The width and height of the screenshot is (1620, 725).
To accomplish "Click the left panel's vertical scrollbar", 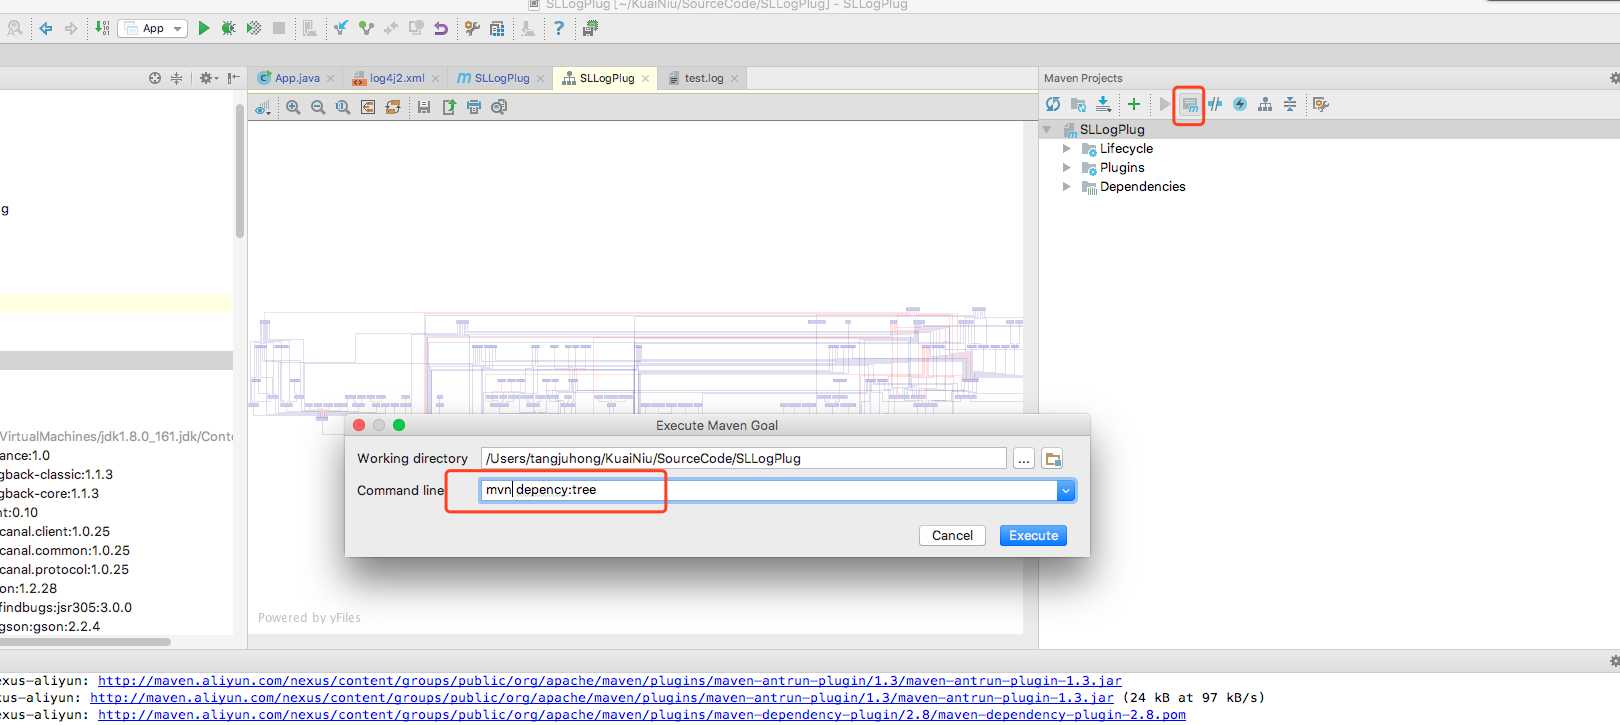I will point(240,170).
